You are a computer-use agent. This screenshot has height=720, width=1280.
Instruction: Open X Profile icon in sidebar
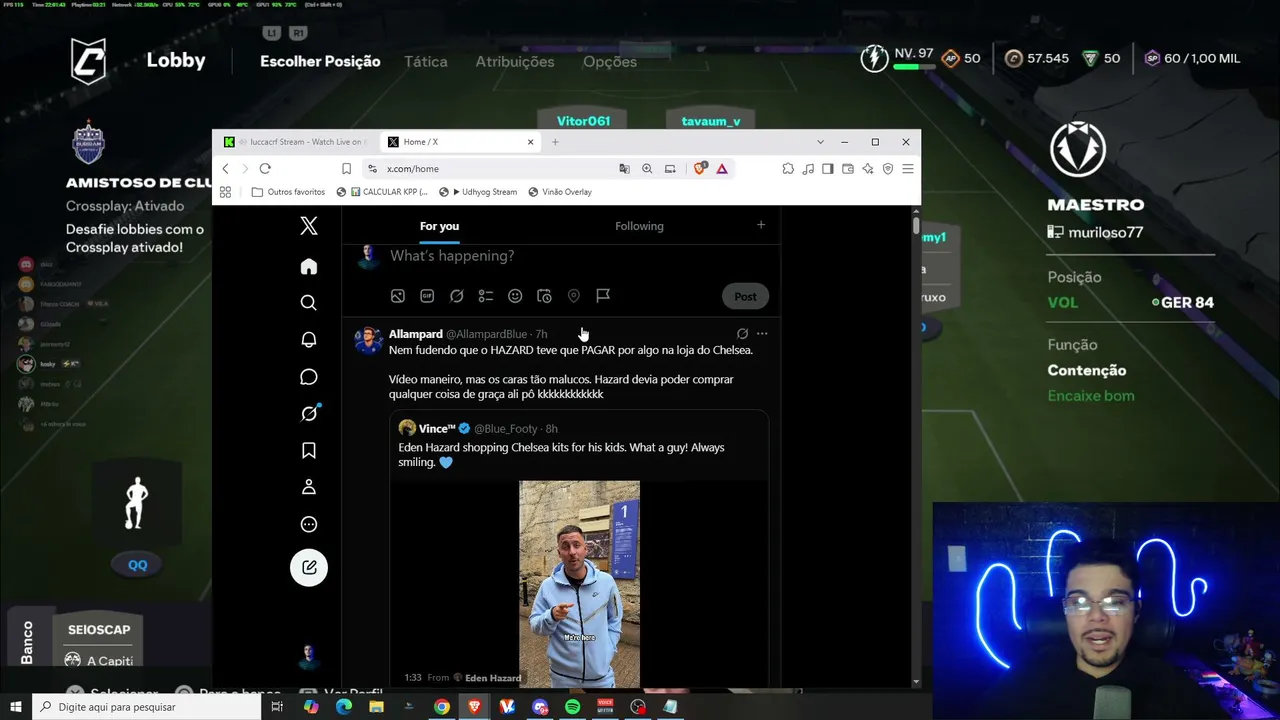pyautogui.click(x=309, y=487)
